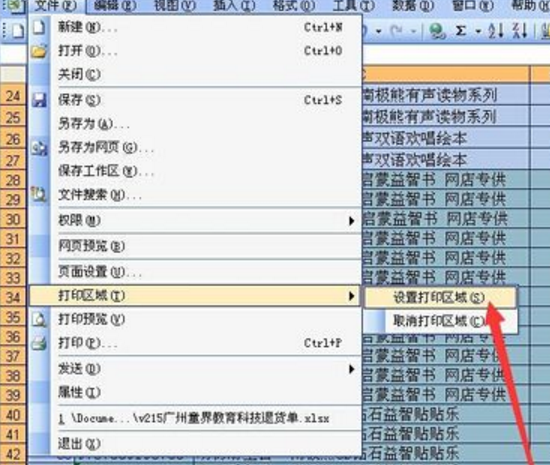Choose 保存 from the file menu

tap(195, 100)
